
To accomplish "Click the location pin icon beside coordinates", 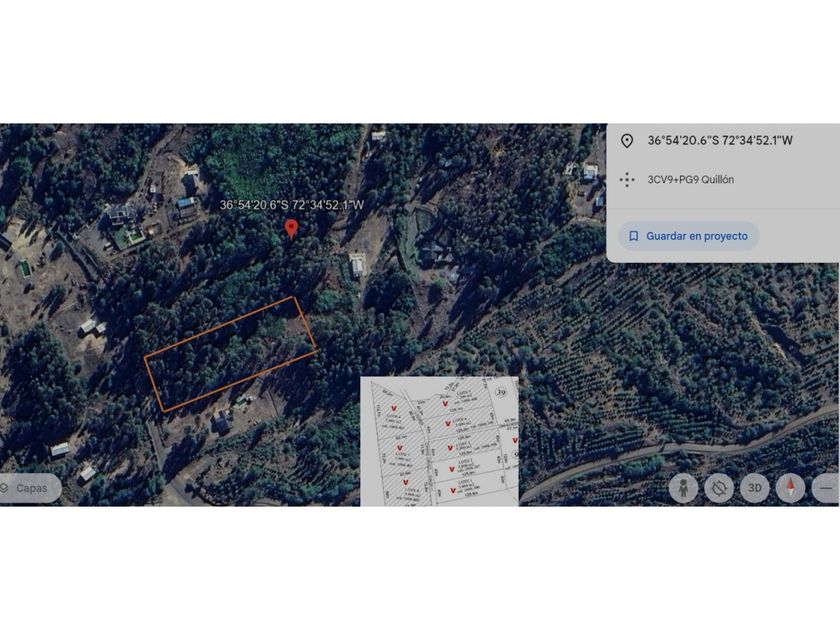I will pyautogui.click(x=627, y=141).
